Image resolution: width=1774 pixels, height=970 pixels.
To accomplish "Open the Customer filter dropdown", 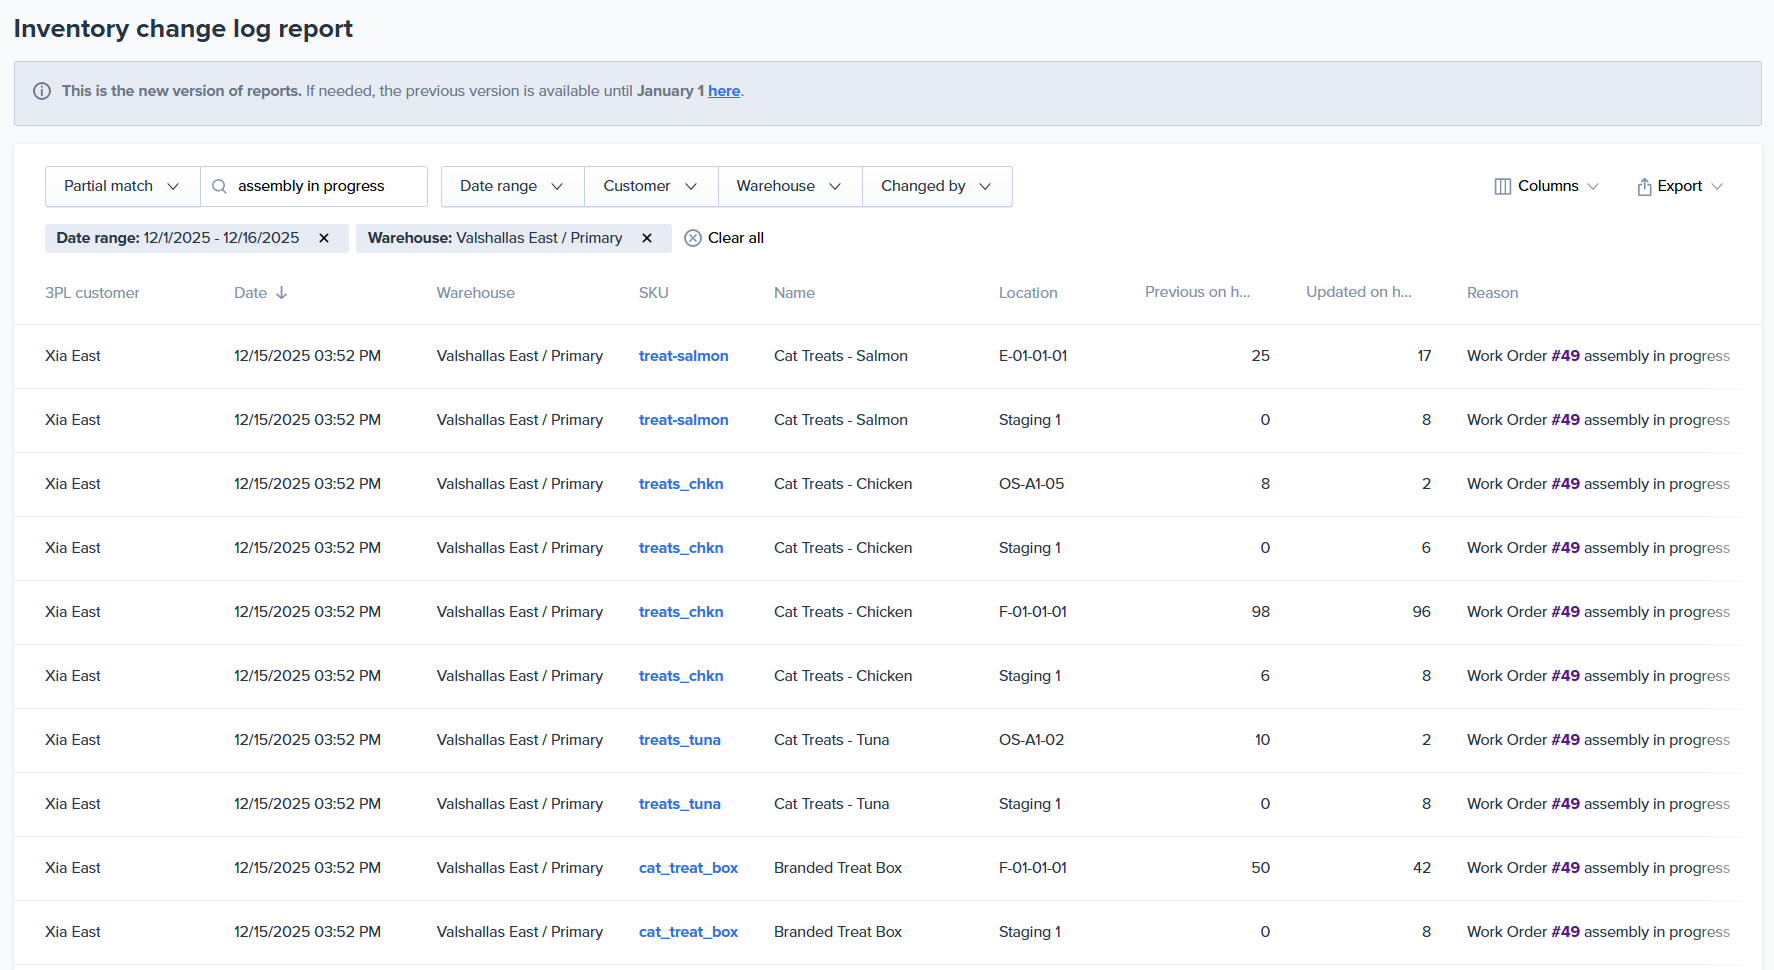I will 650,186.
